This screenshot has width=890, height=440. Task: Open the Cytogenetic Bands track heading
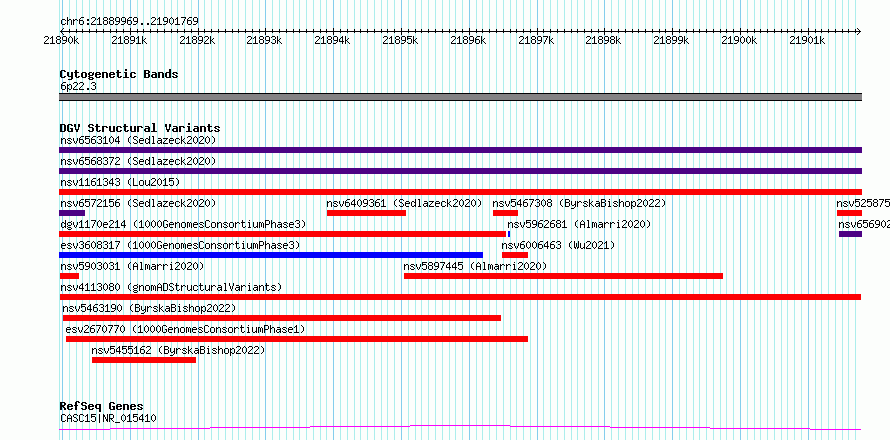(x=119, y=74)
